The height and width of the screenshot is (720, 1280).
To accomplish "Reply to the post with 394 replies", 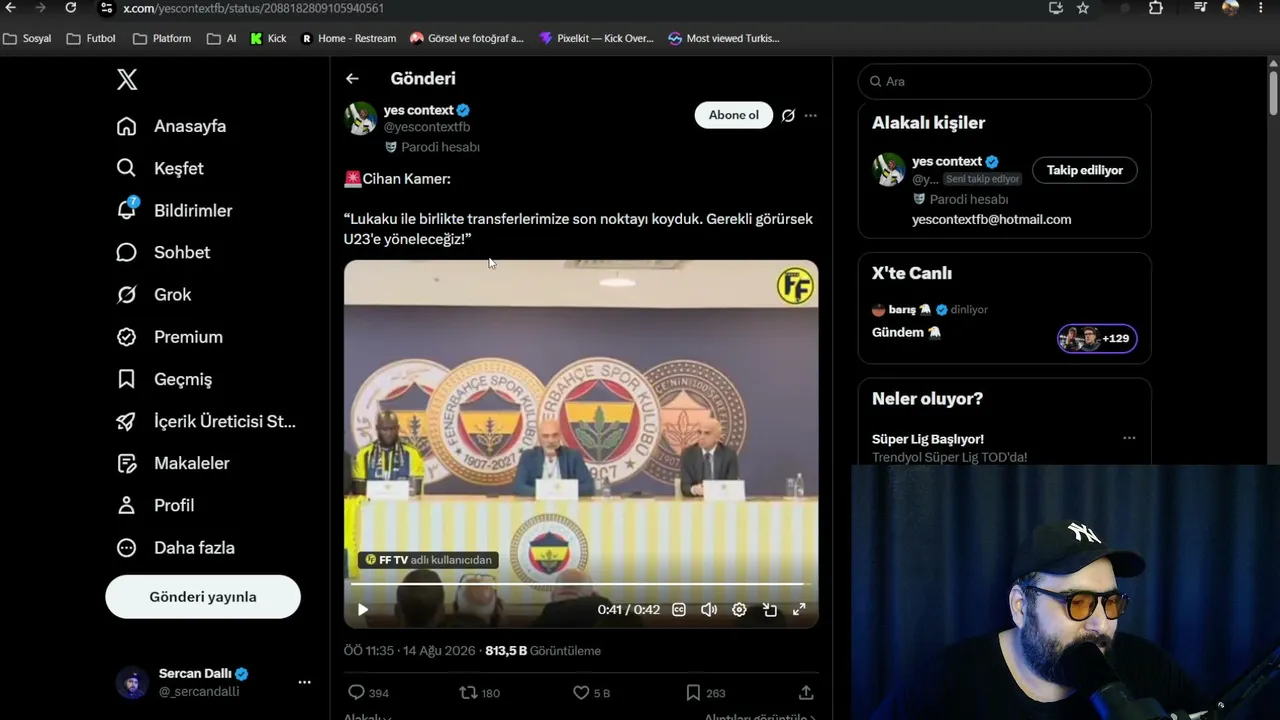I will pyautogui.click(x=368, y=692).
